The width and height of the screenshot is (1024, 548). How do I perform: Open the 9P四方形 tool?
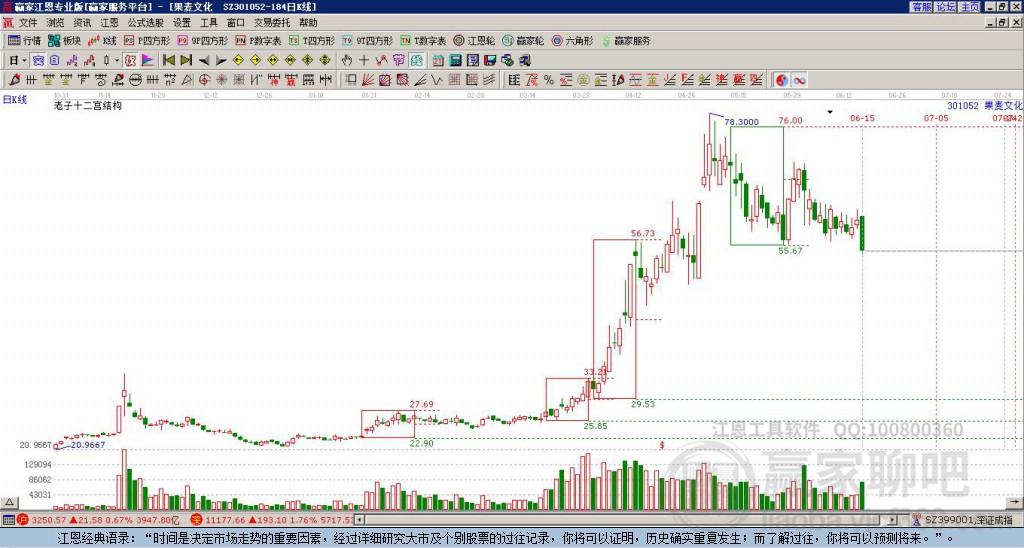[x=202, y=40]
